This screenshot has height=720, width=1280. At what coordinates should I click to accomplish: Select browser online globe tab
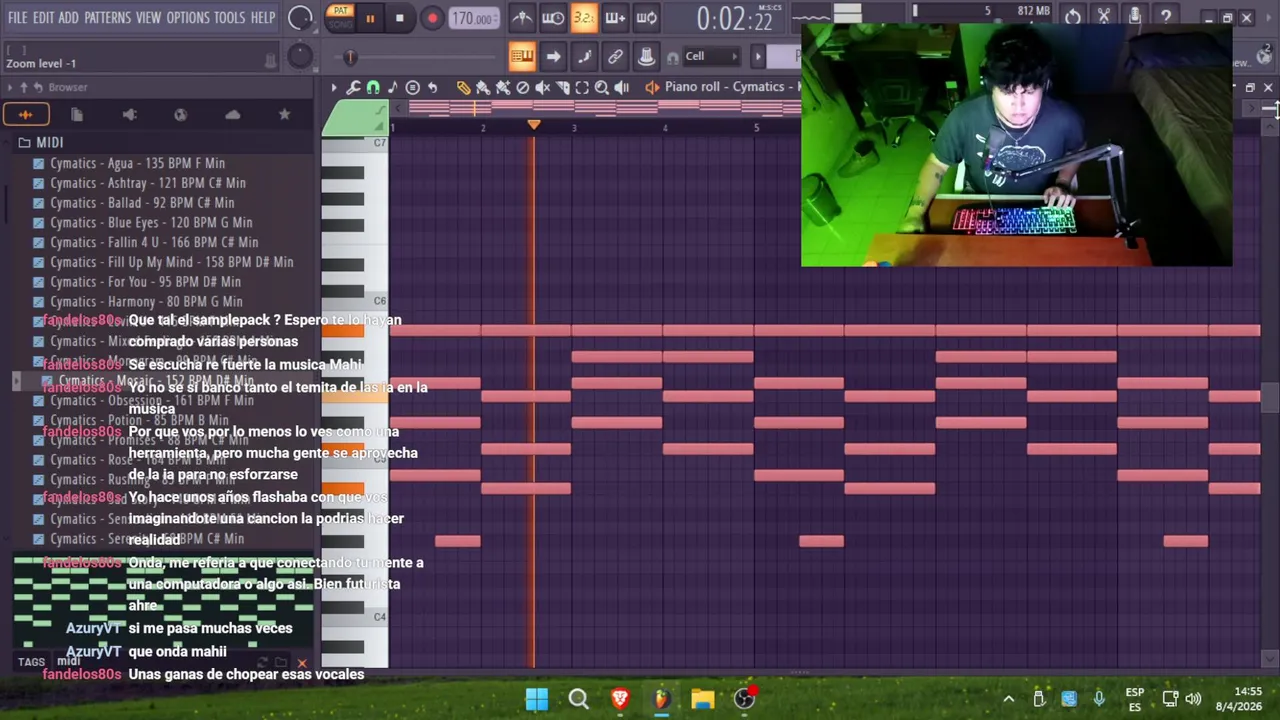pos(181,115)
